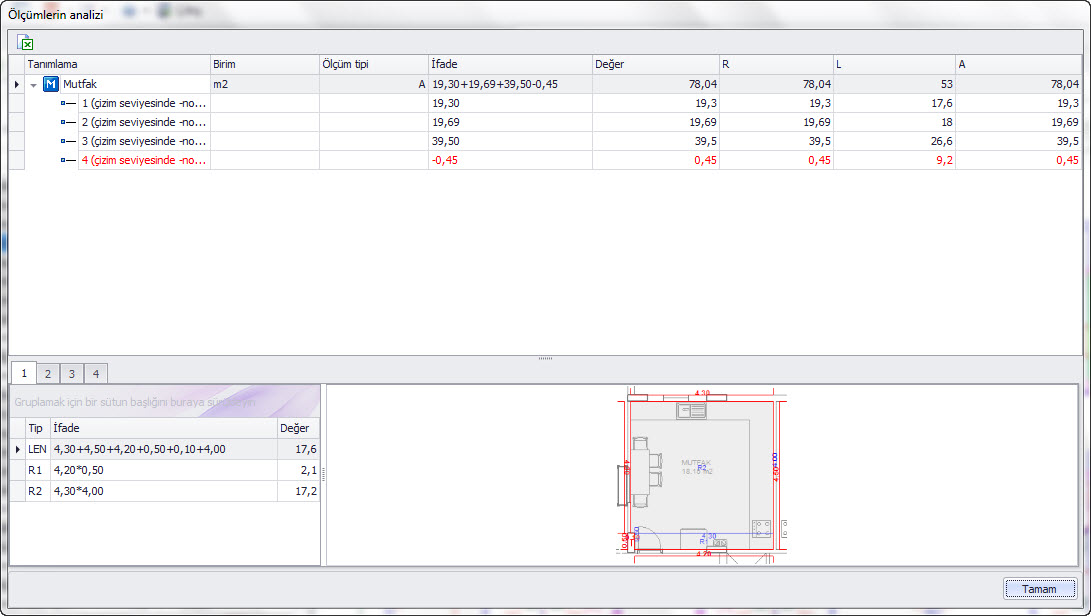Click the blue M icon beside Mutfak
The width and height of the screenshot is (1091, 616).
click(50, 85)
